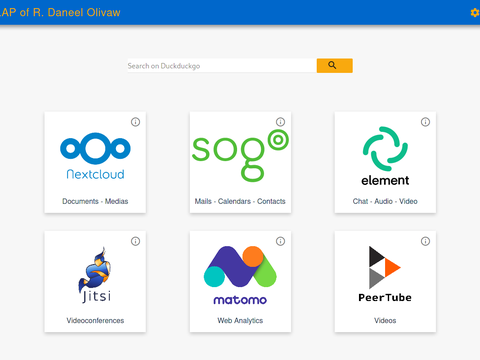This screenshot has width=480, height=360.
Task: Click the "Web Analytics" caption
Action: click(240, 321)
